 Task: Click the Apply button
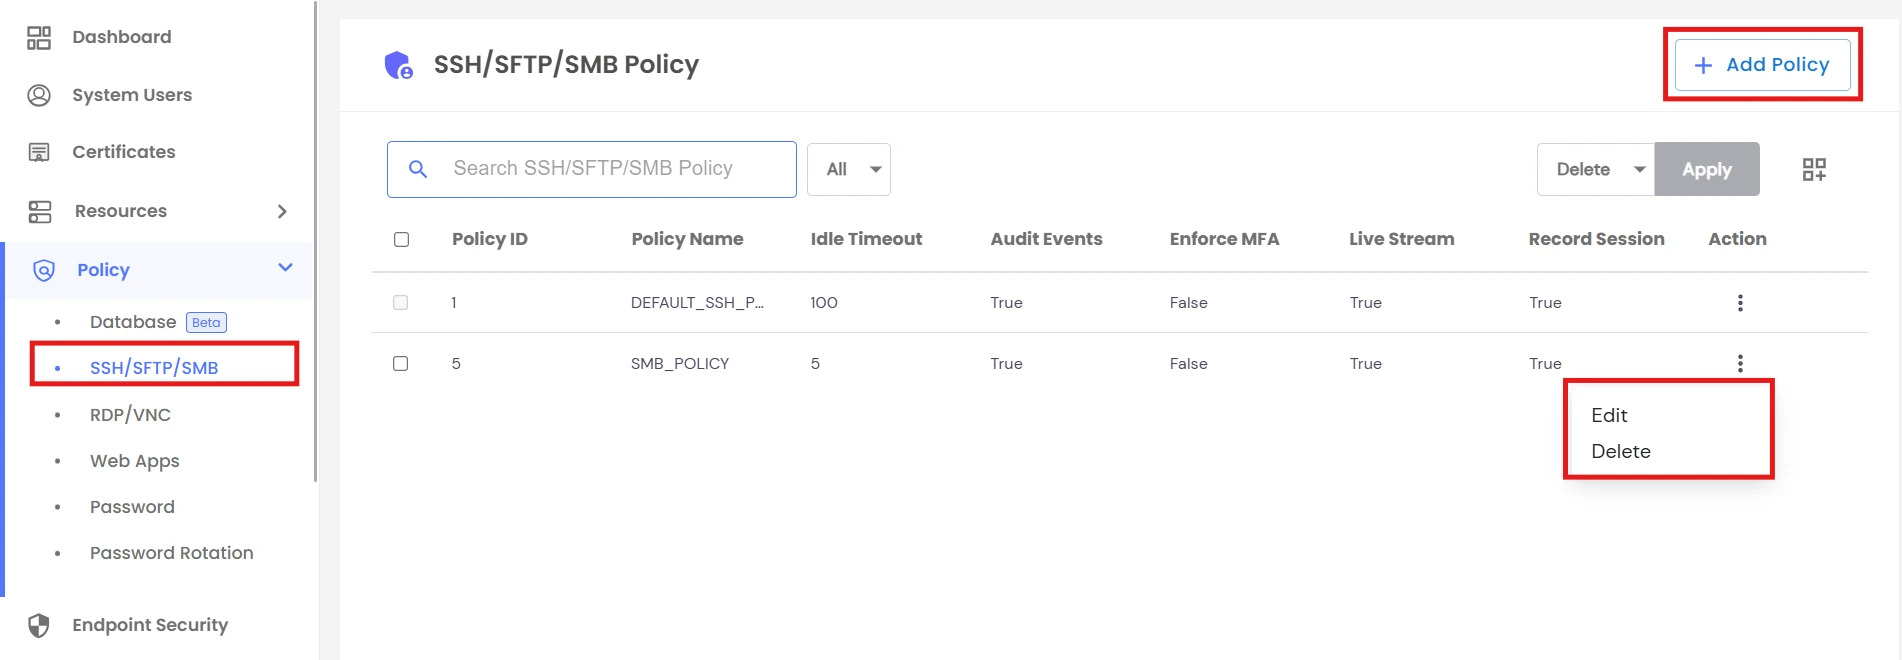click(x=1707, y=169)
